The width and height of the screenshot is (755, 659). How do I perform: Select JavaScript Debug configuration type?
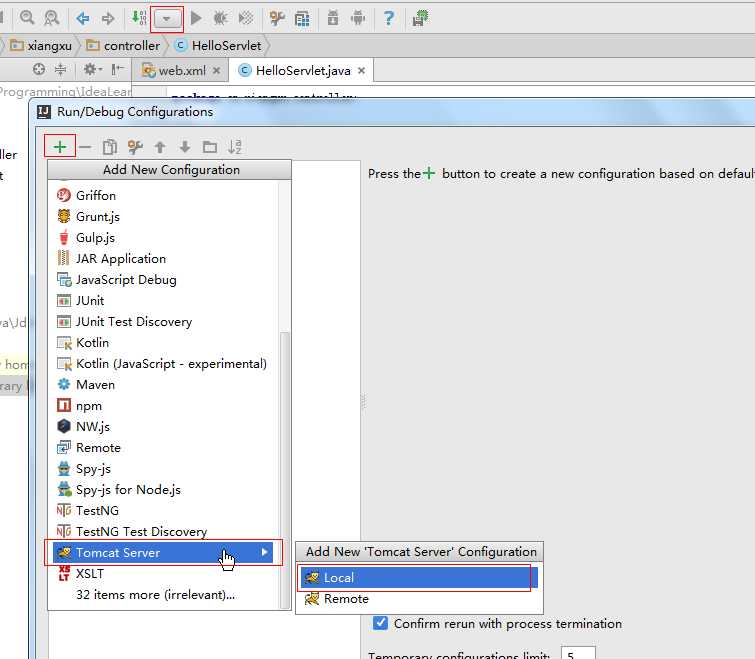coord(164,280)
